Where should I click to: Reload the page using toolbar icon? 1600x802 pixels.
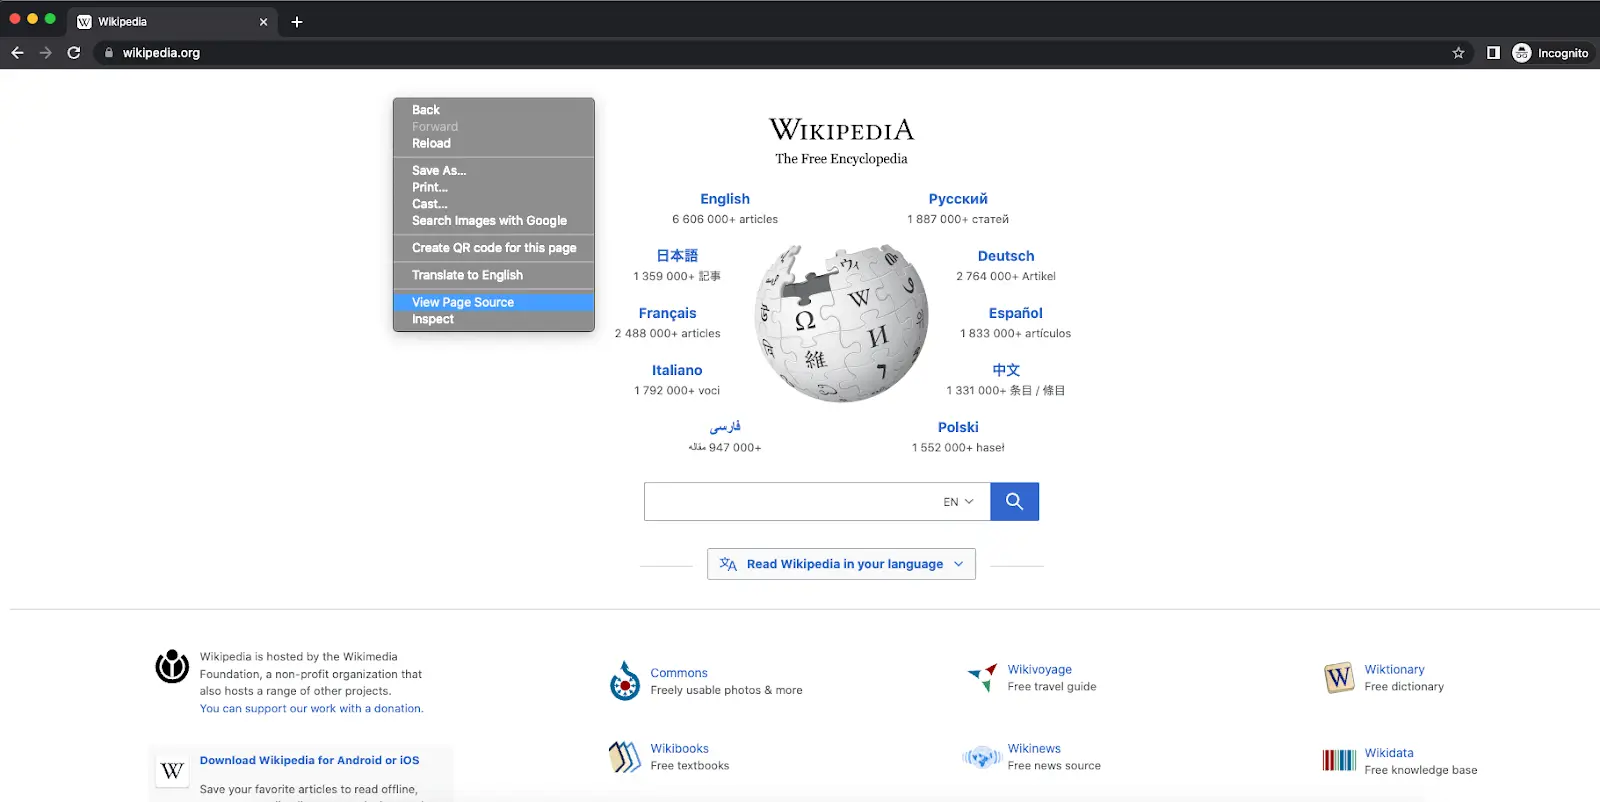pyautogui.click(x=74, y=53)
